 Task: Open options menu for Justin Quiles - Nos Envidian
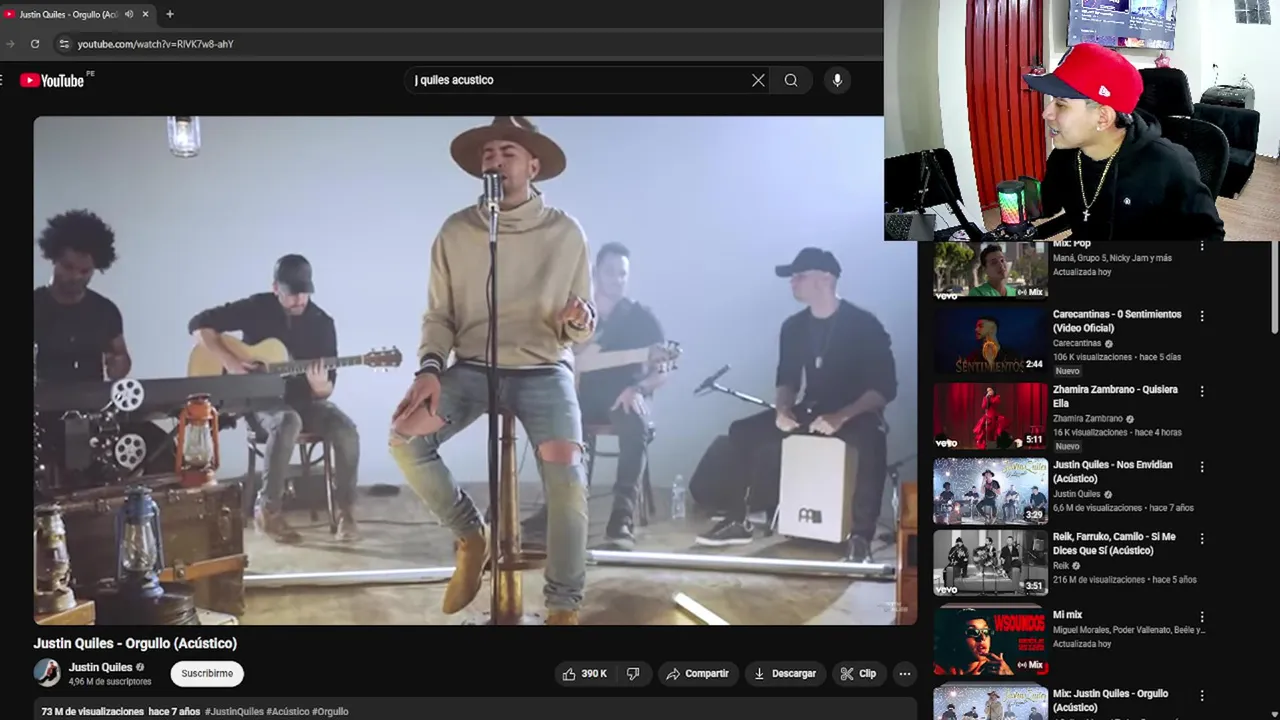(1202, 467)
